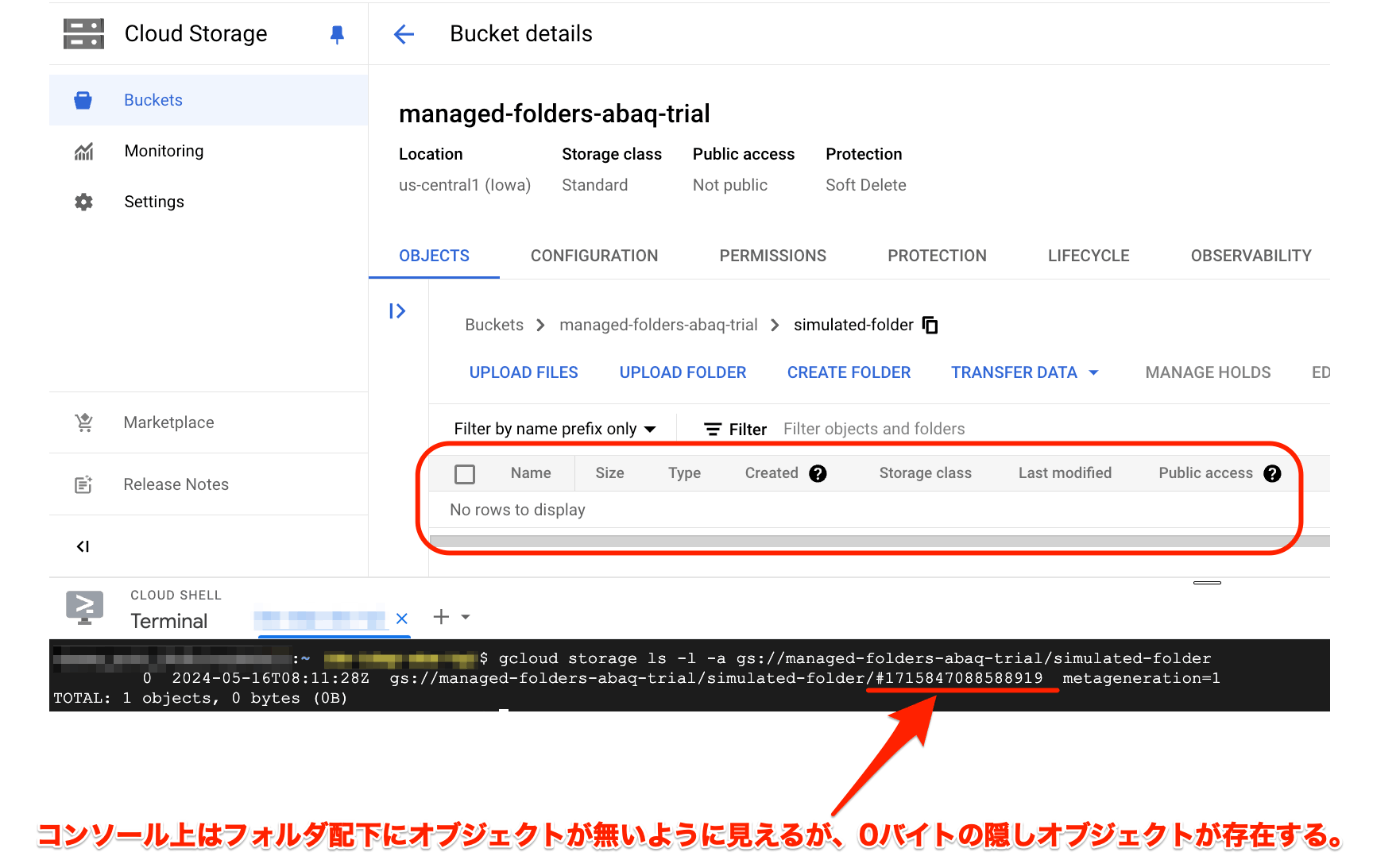Click the Not public access value
1400x856 pixels.
[x=730, y=185]
